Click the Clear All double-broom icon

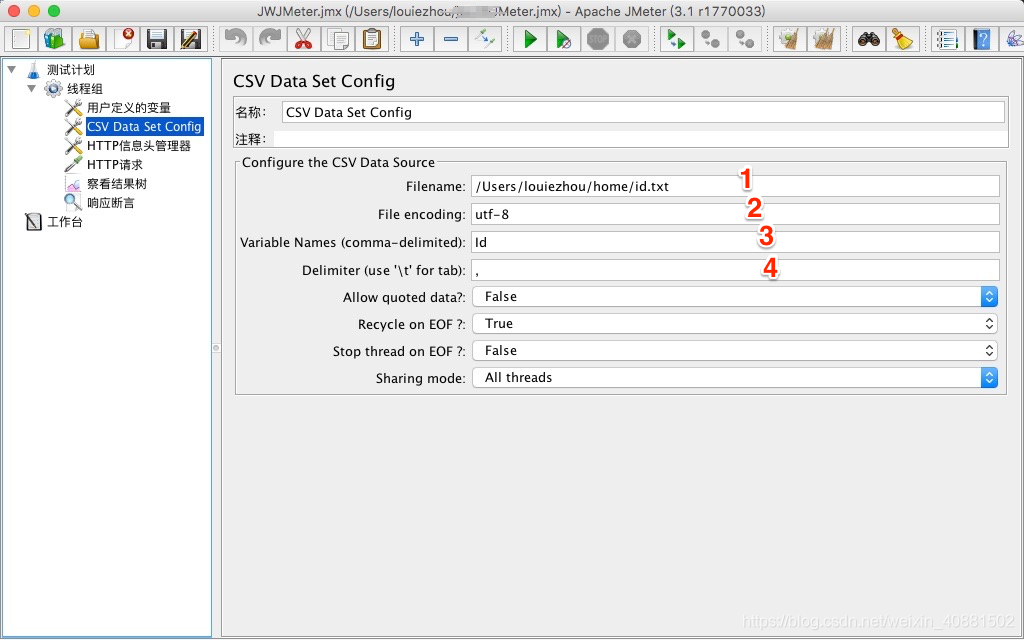[824, 39]
